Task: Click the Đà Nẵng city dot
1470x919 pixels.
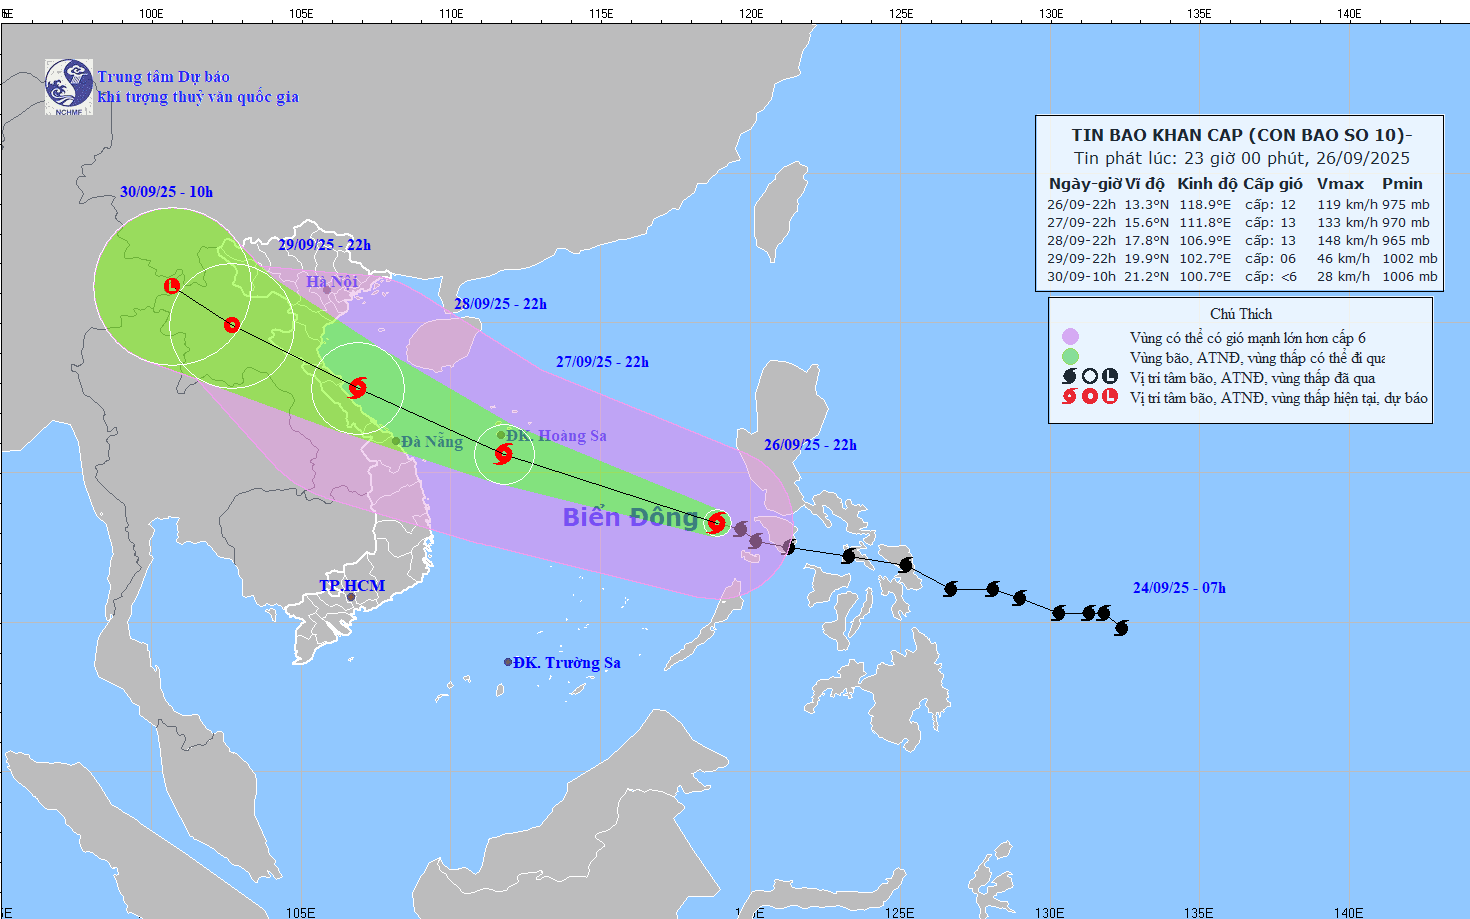Action: coord(396,441)
